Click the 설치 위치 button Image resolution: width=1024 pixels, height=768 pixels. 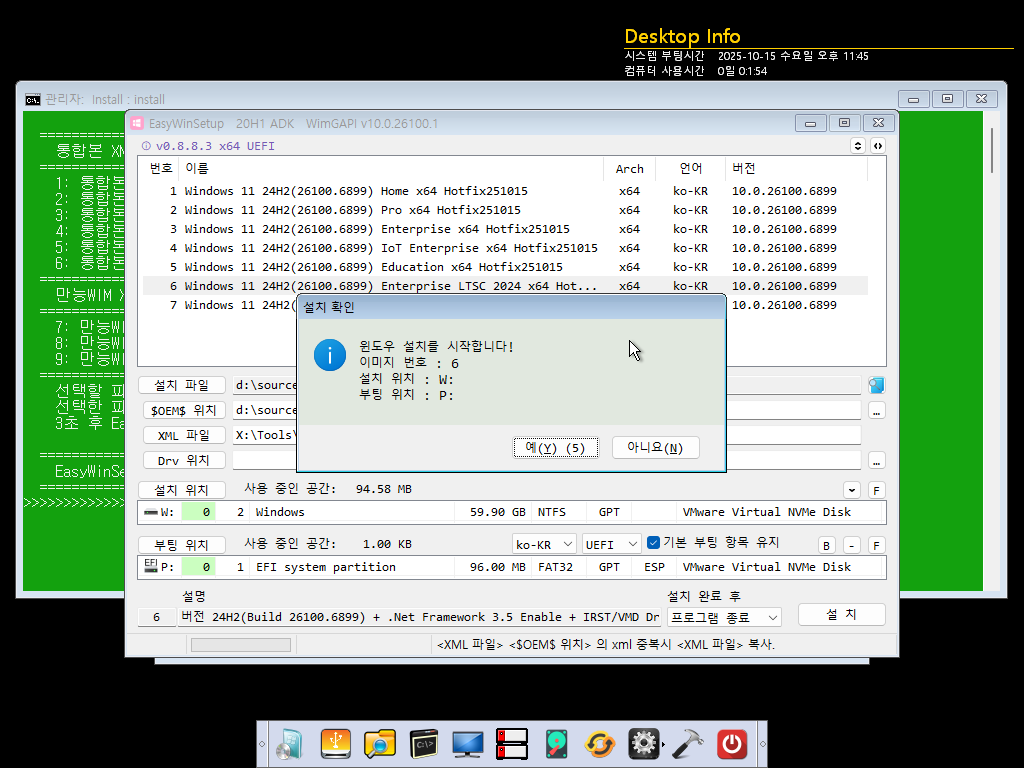tap(182, 490)
